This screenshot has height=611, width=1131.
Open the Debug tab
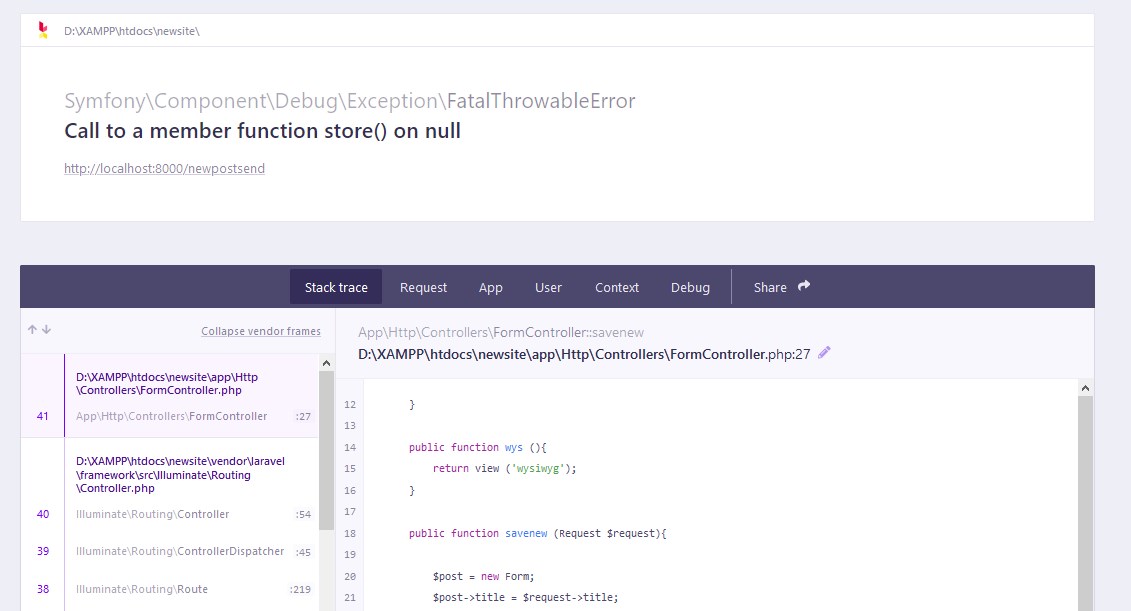click(x=690, y=287)
